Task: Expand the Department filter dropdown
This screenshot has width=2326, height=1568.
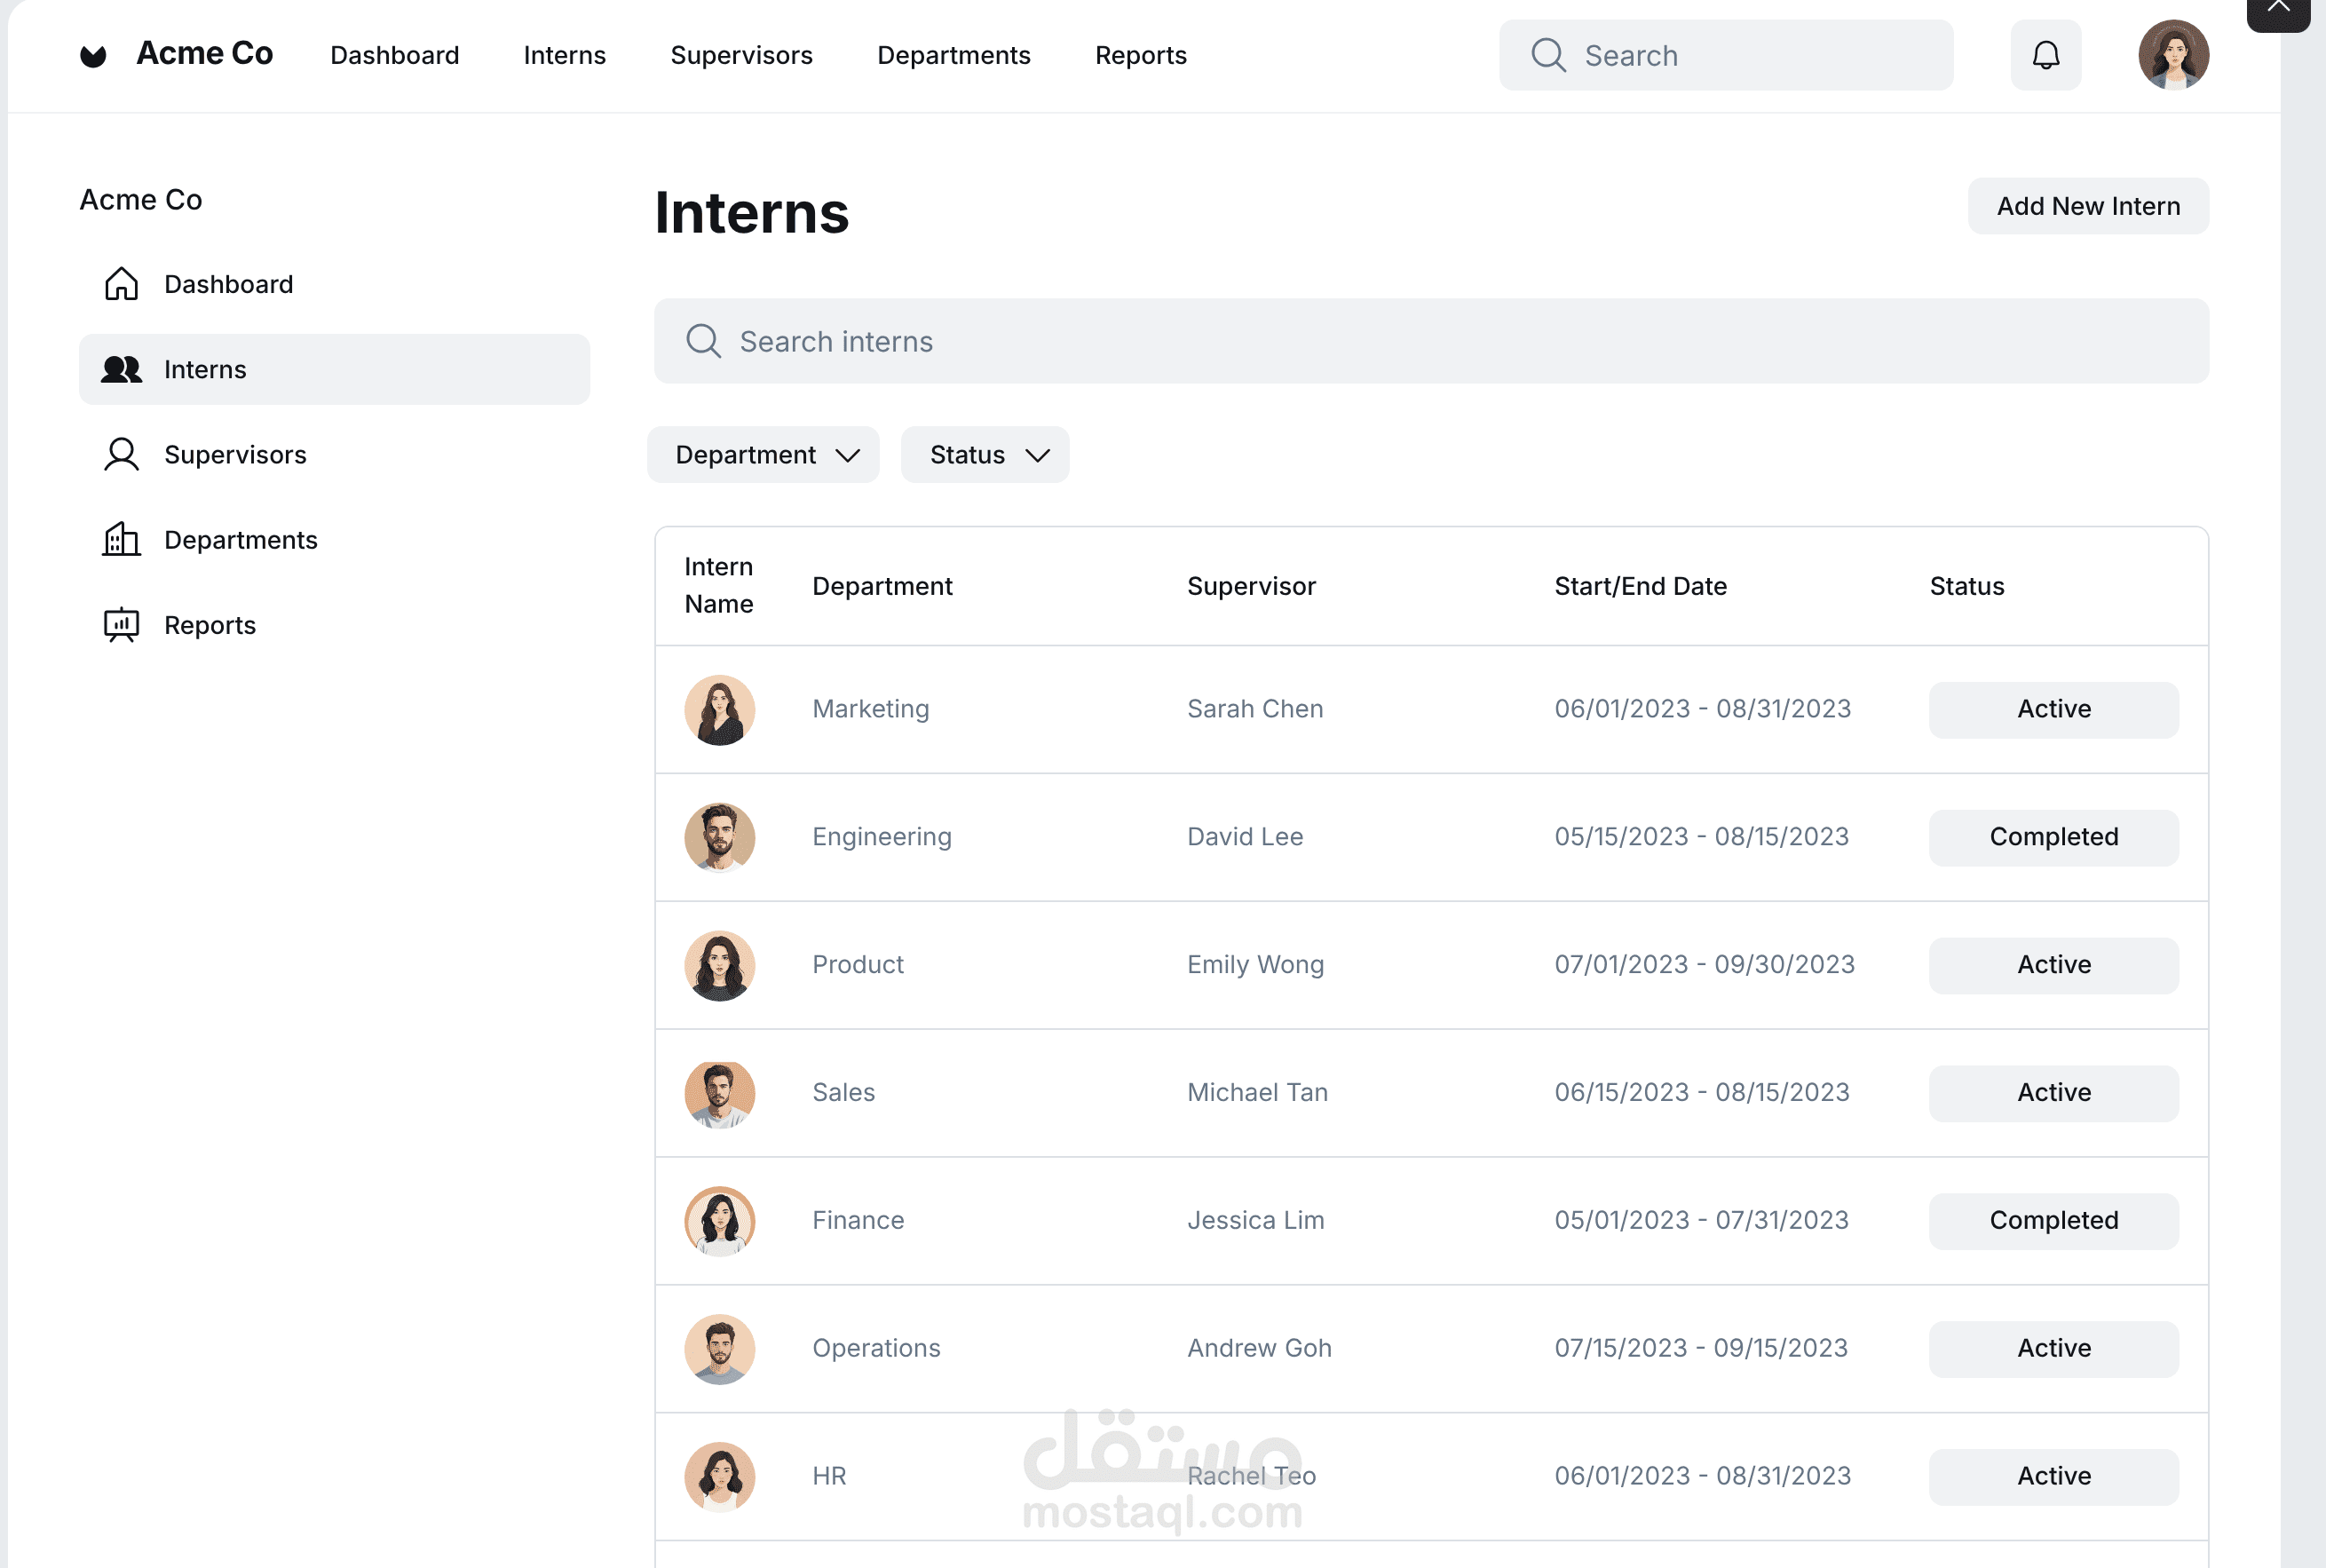Action: click(x=764, y=455)
